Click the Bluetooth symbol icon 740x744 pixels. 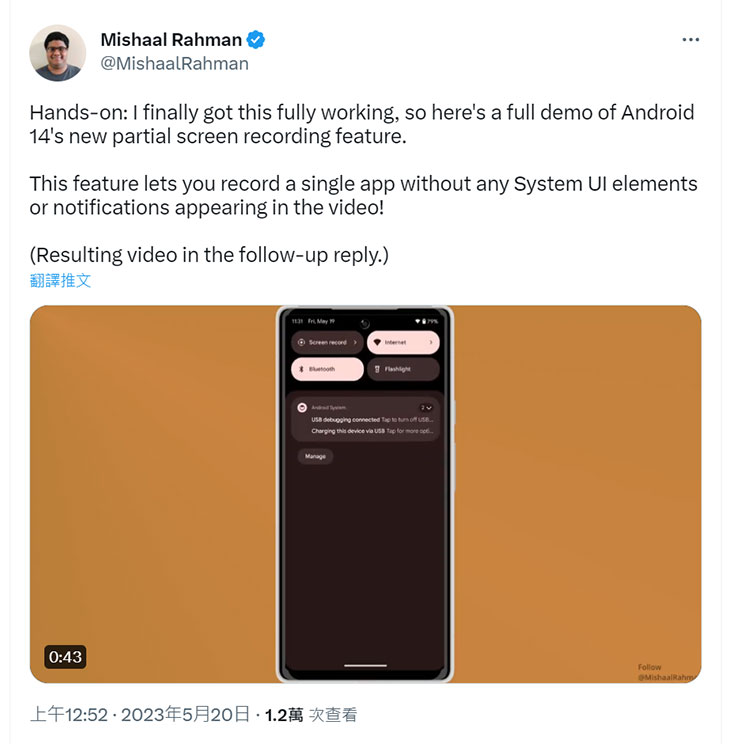[x=301, y=369]
